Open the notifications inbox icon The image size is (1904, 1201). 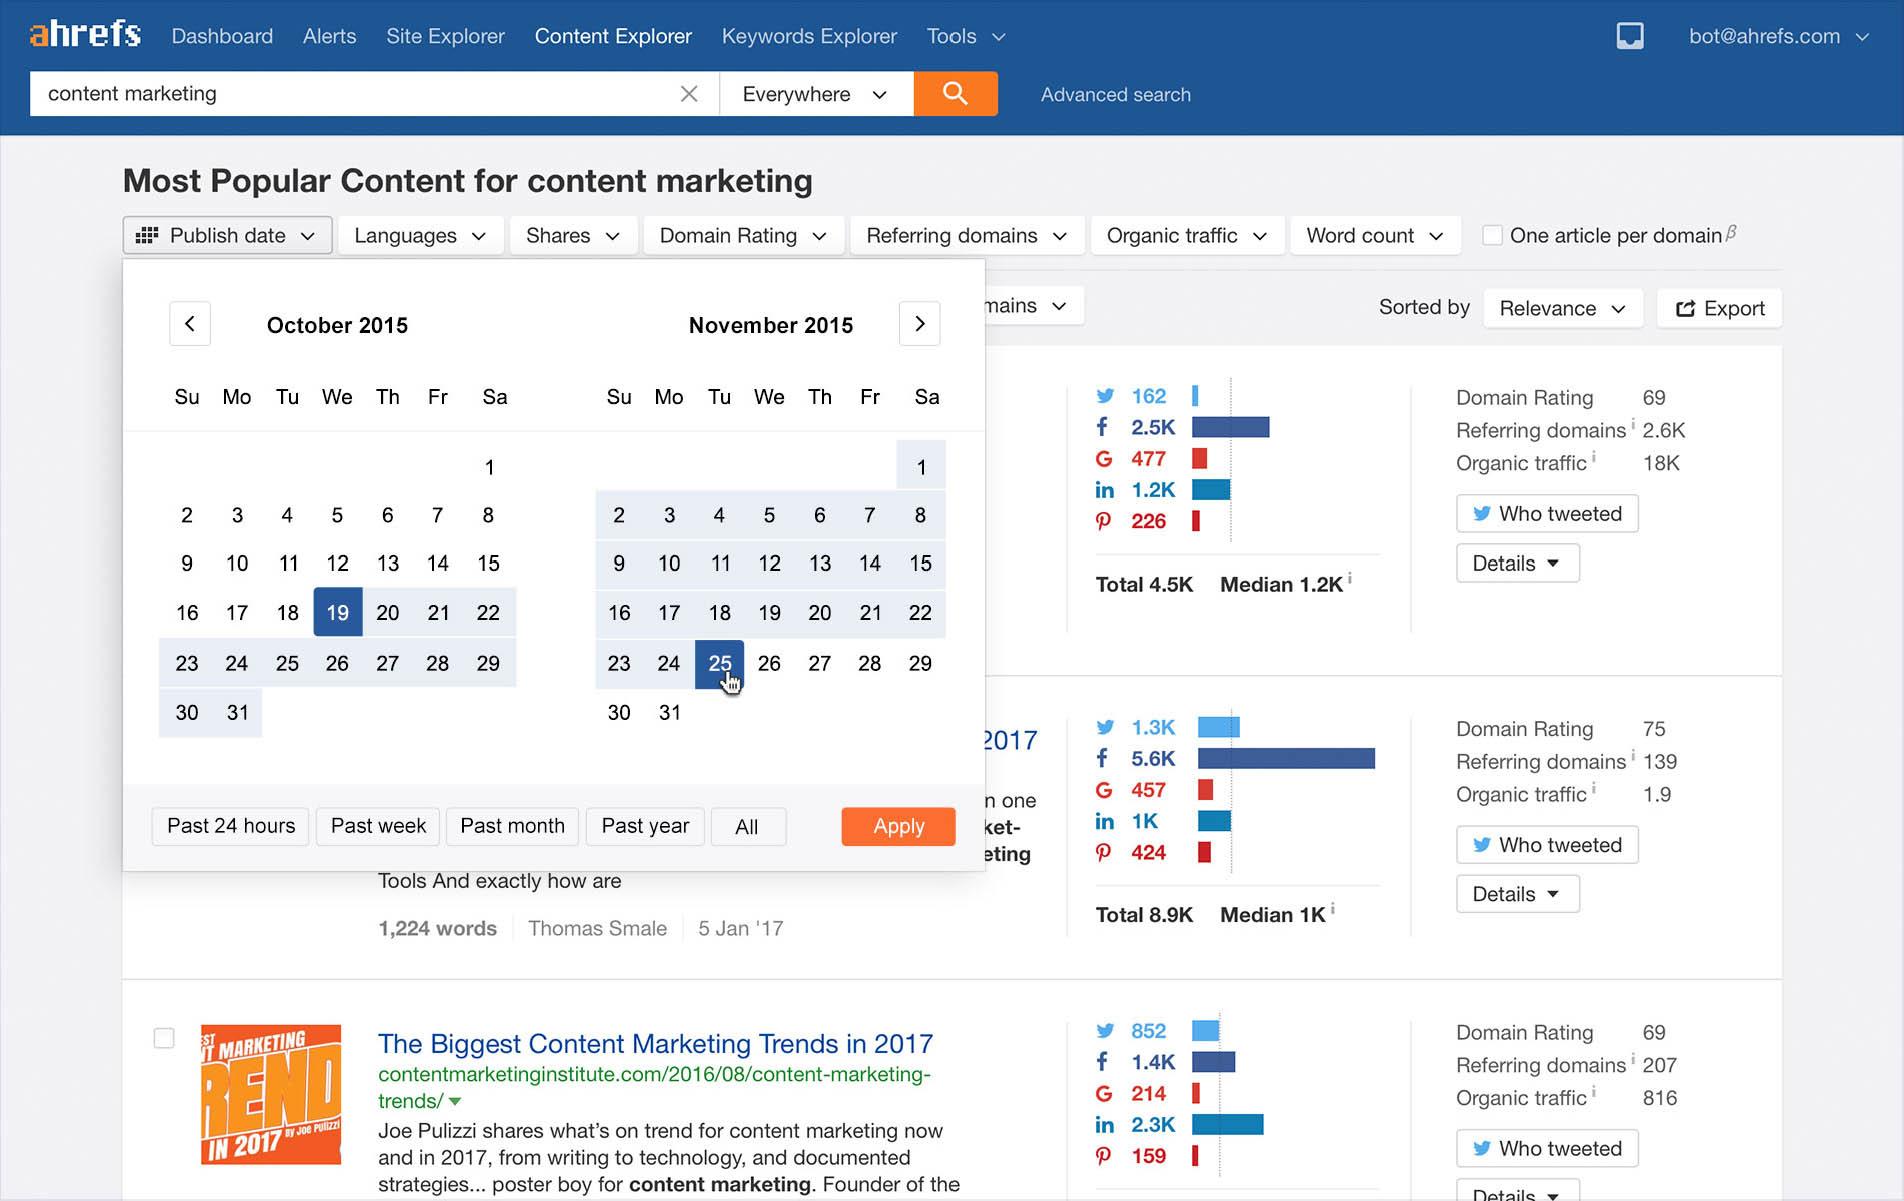pyautogui.click(x=1629, y=36)
